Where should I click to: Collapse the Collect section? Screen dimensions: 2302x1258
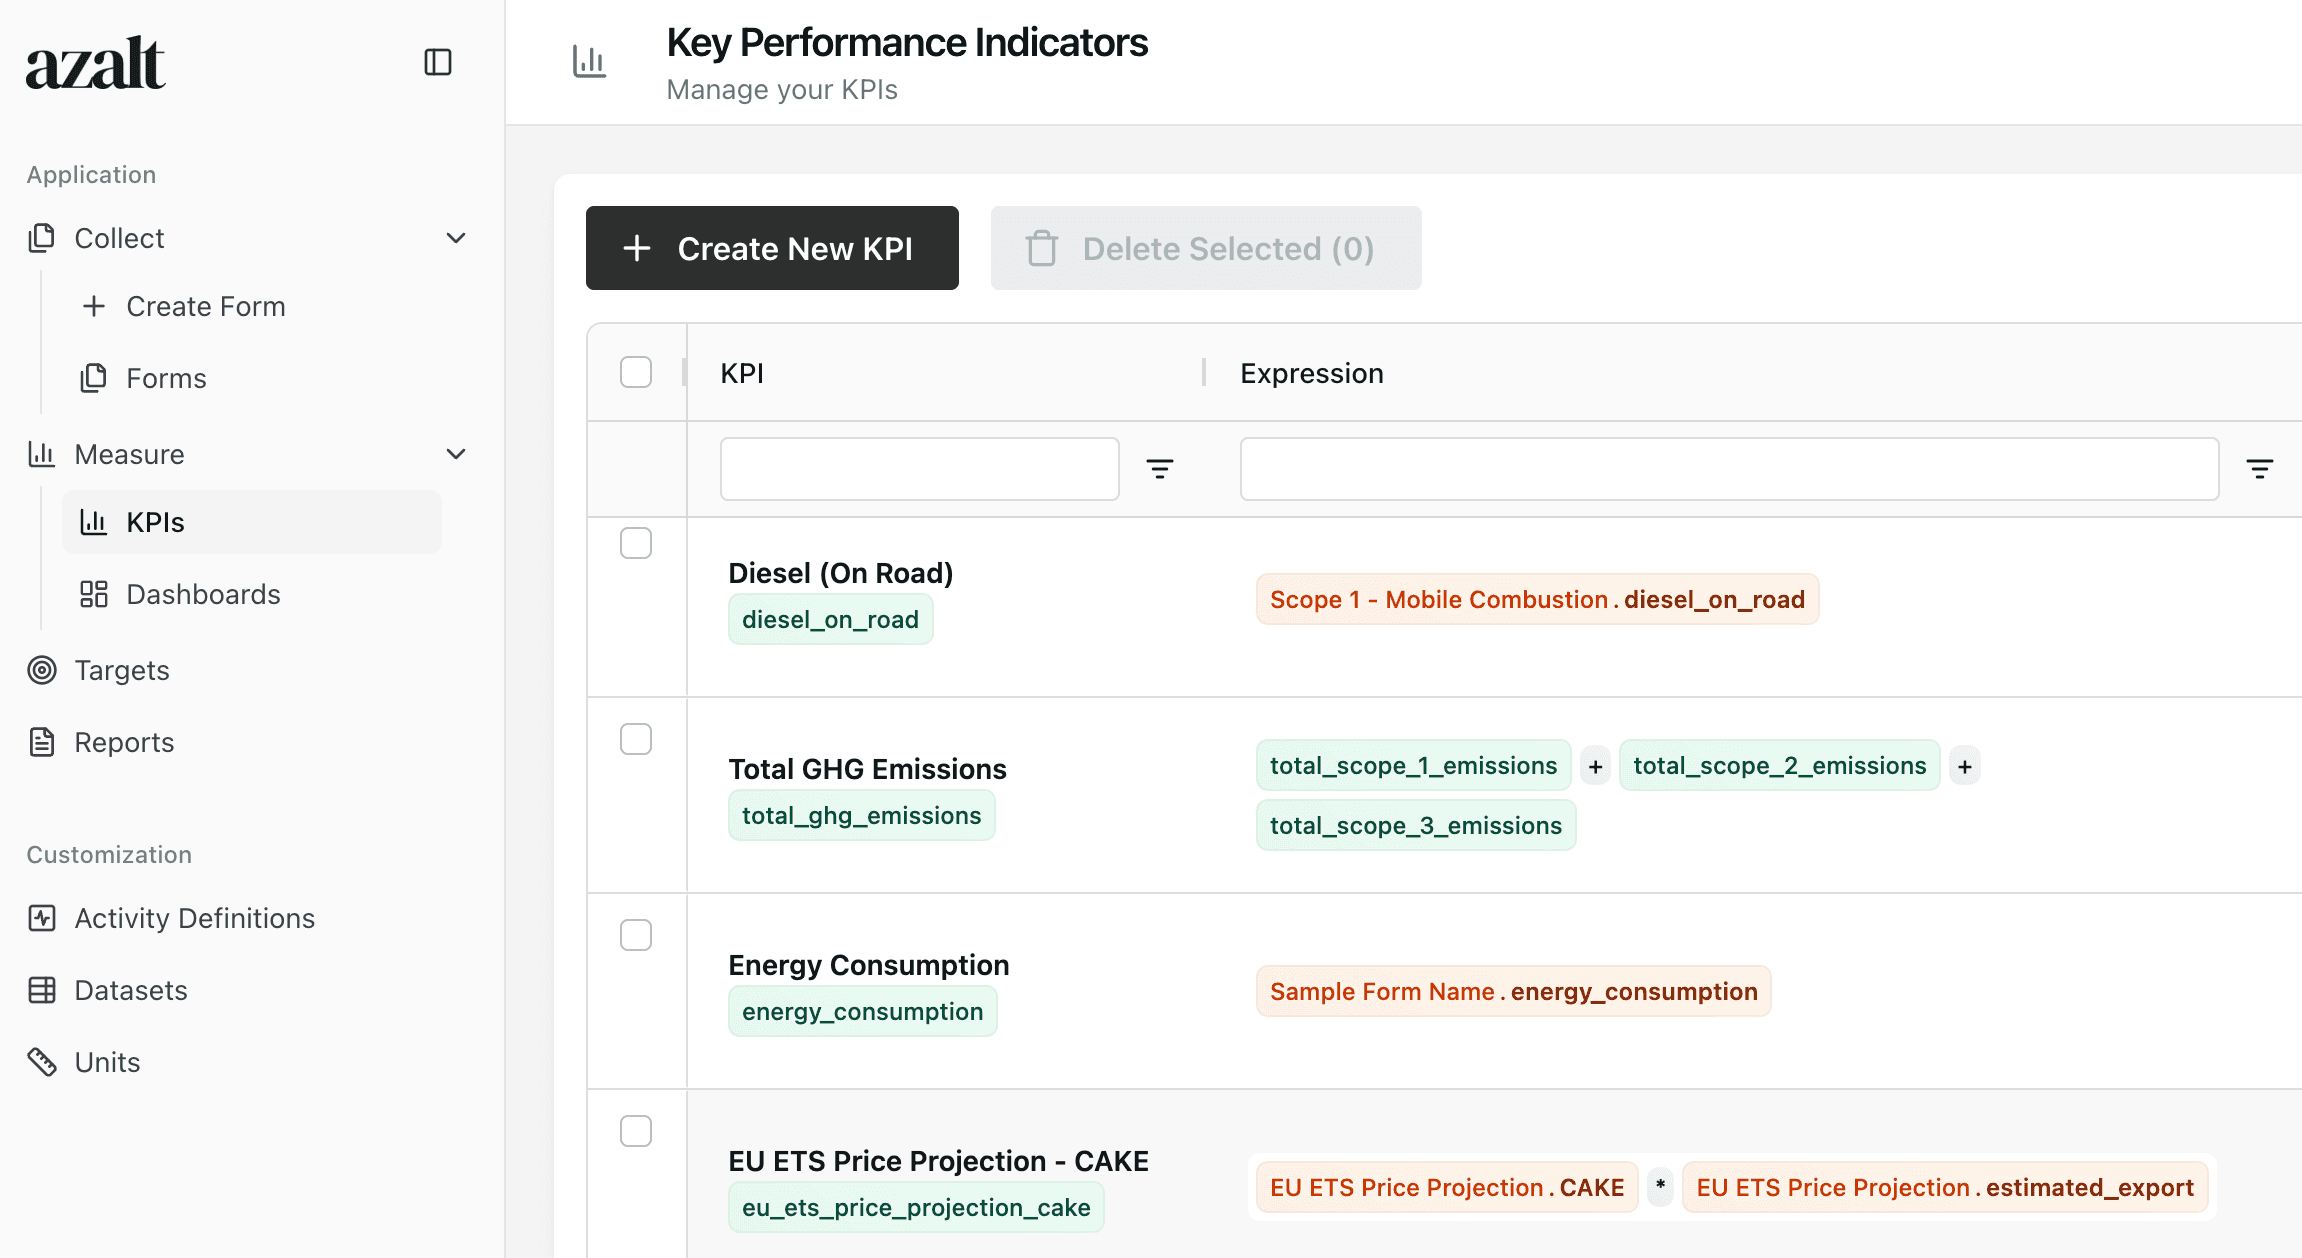[x=456, y=238]
